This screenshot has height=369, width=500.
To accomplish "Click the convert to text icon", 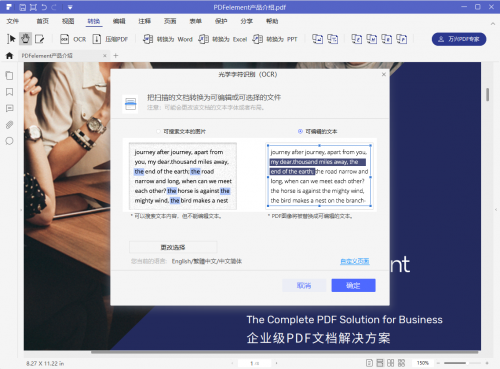I will [x=332, y=39].
